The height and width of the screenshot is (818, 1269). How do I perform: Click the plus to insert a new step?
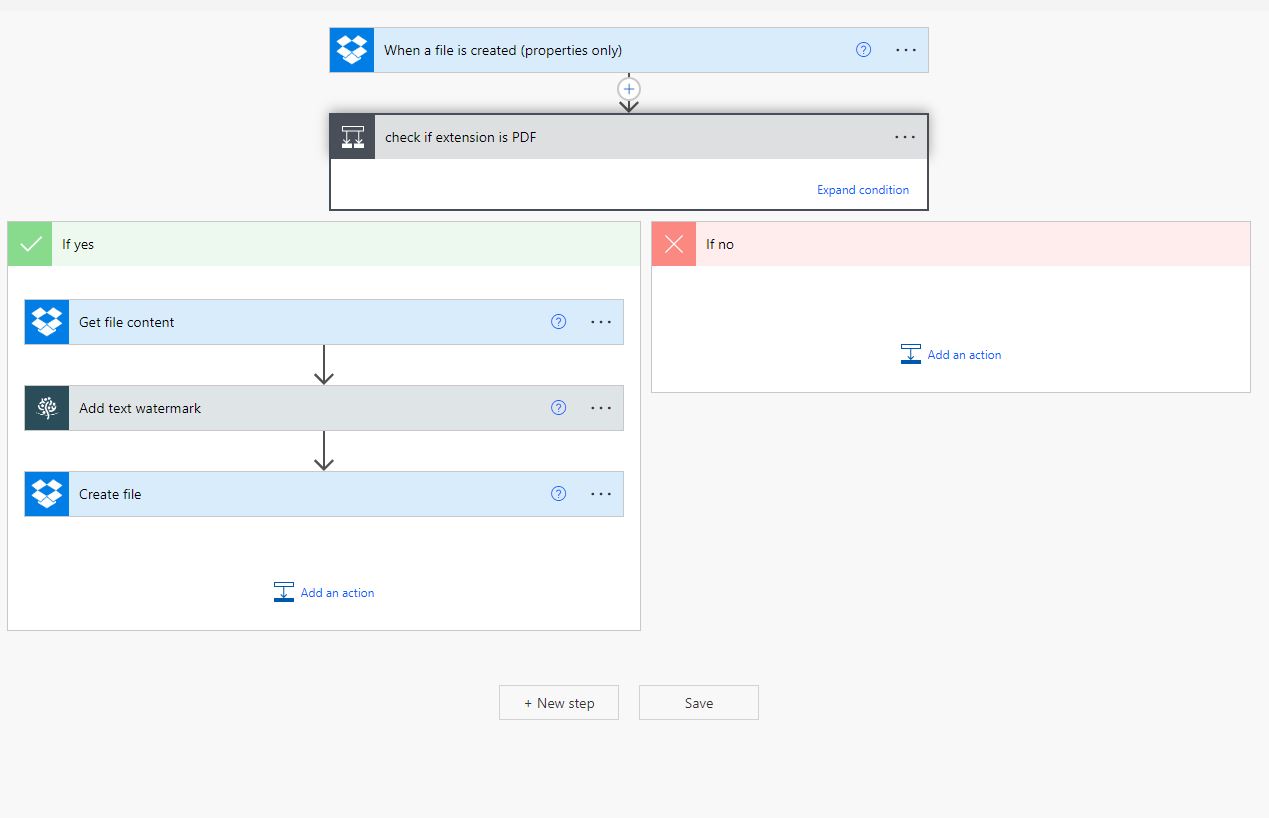tap(628, 89)
